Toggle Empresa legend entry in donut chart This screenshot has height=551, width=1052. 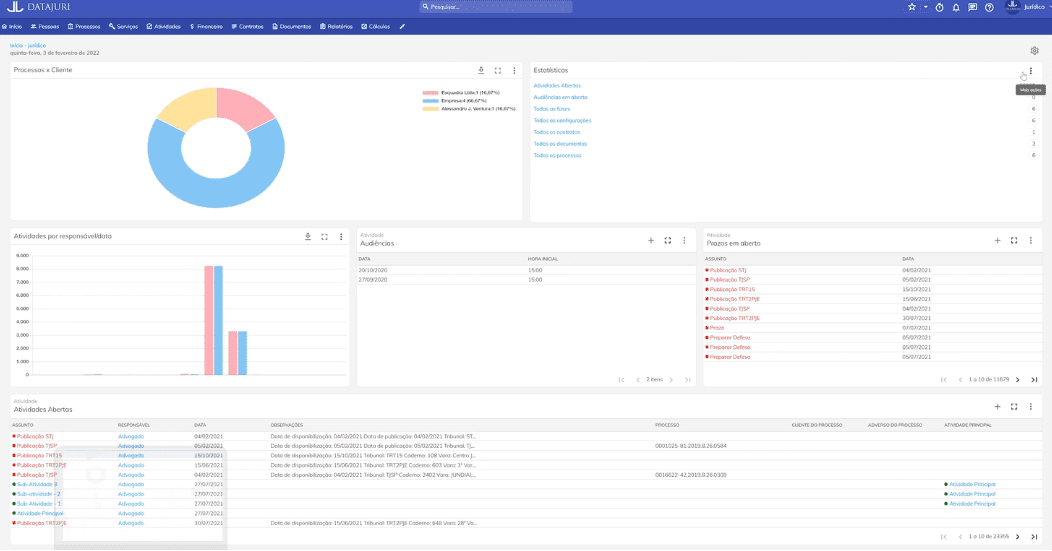pyautogui.click(x=462, y=101)
